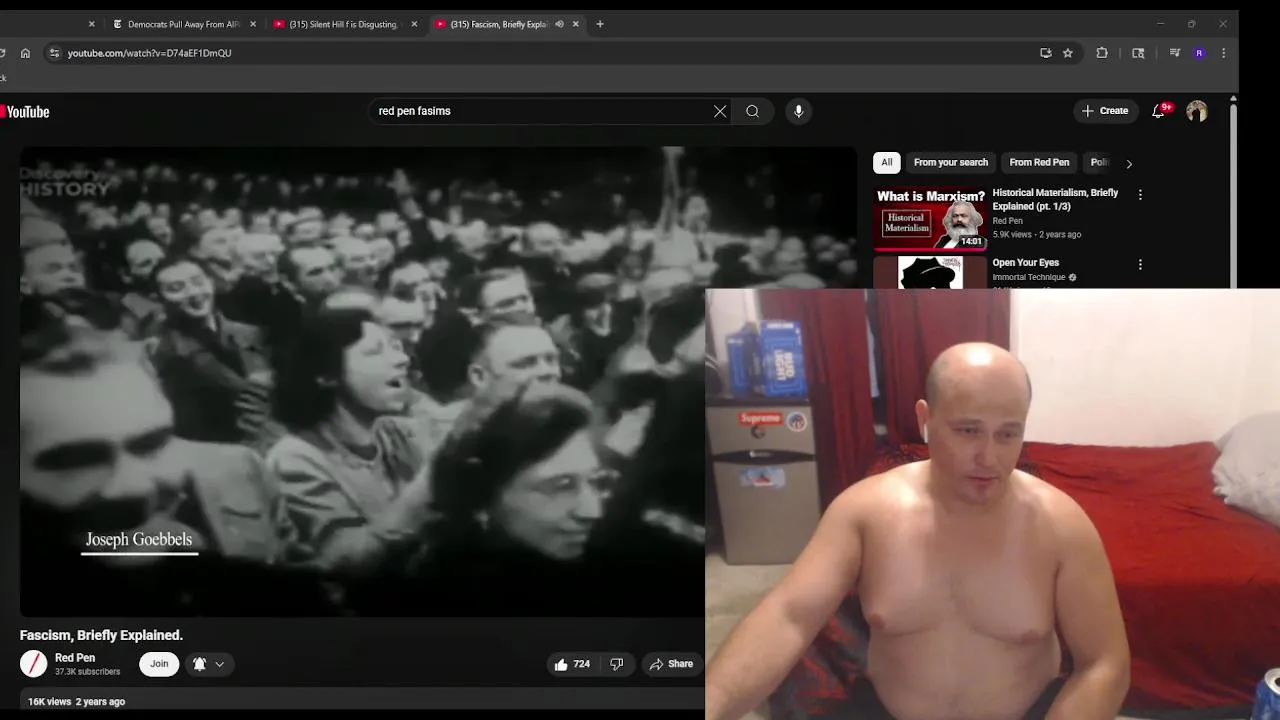Clear the search box text with X
Screen dimensions: 1280x720
coord(720,111)
